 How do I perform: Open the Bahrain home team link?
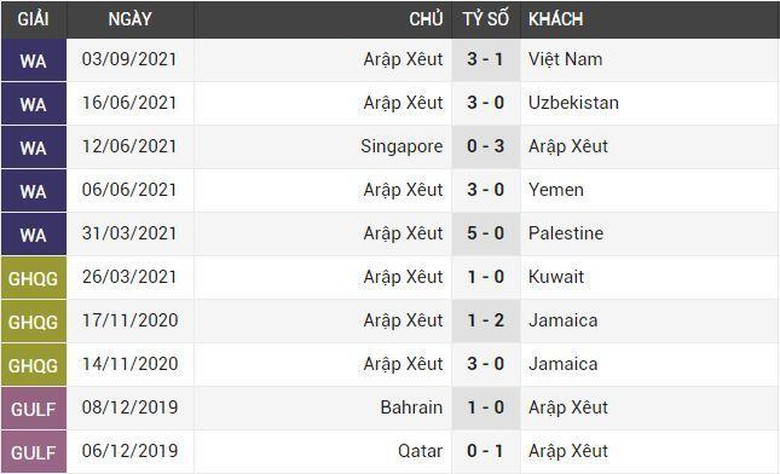(x=411, y=408)
